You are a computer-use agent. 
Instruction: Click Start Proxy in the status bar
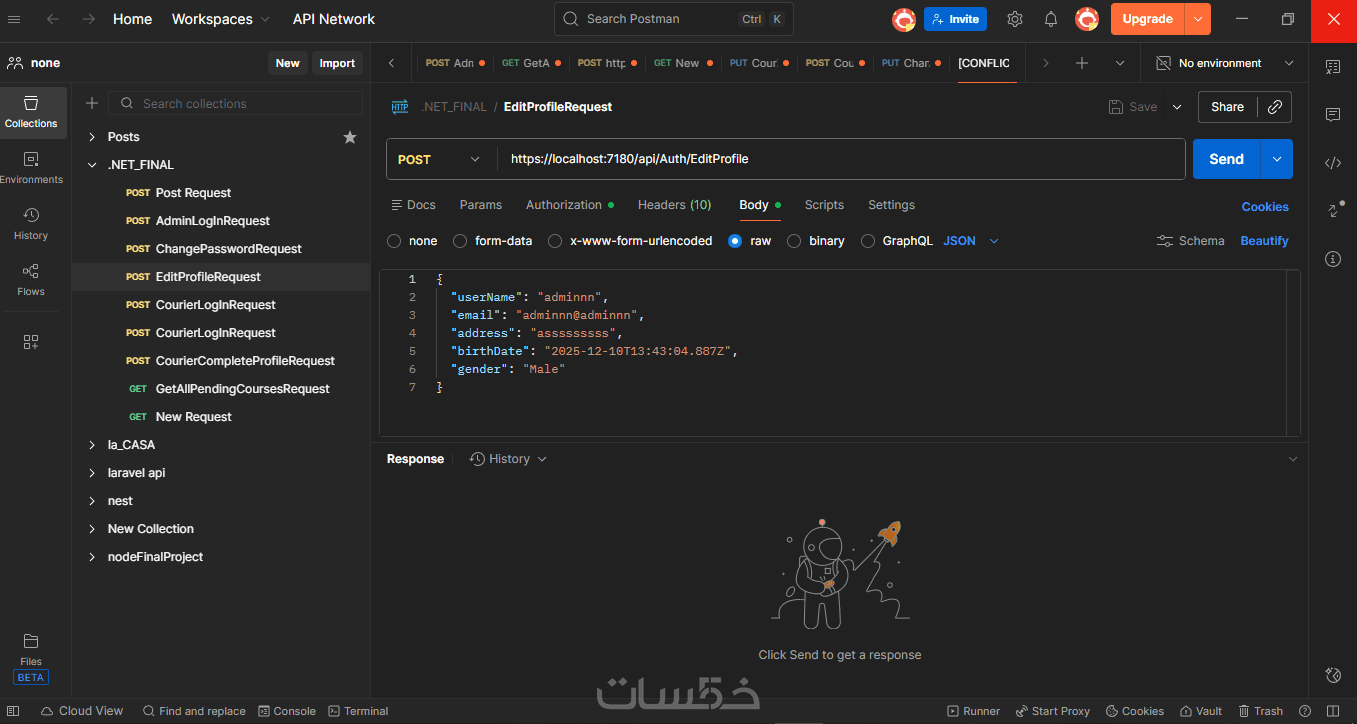[x=1052, y=711]
